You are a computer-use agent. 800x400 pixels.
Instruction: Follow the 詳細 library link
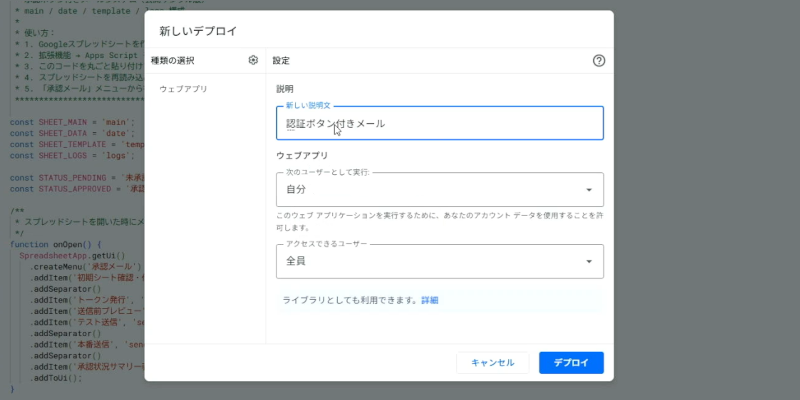tap(430, 300)
